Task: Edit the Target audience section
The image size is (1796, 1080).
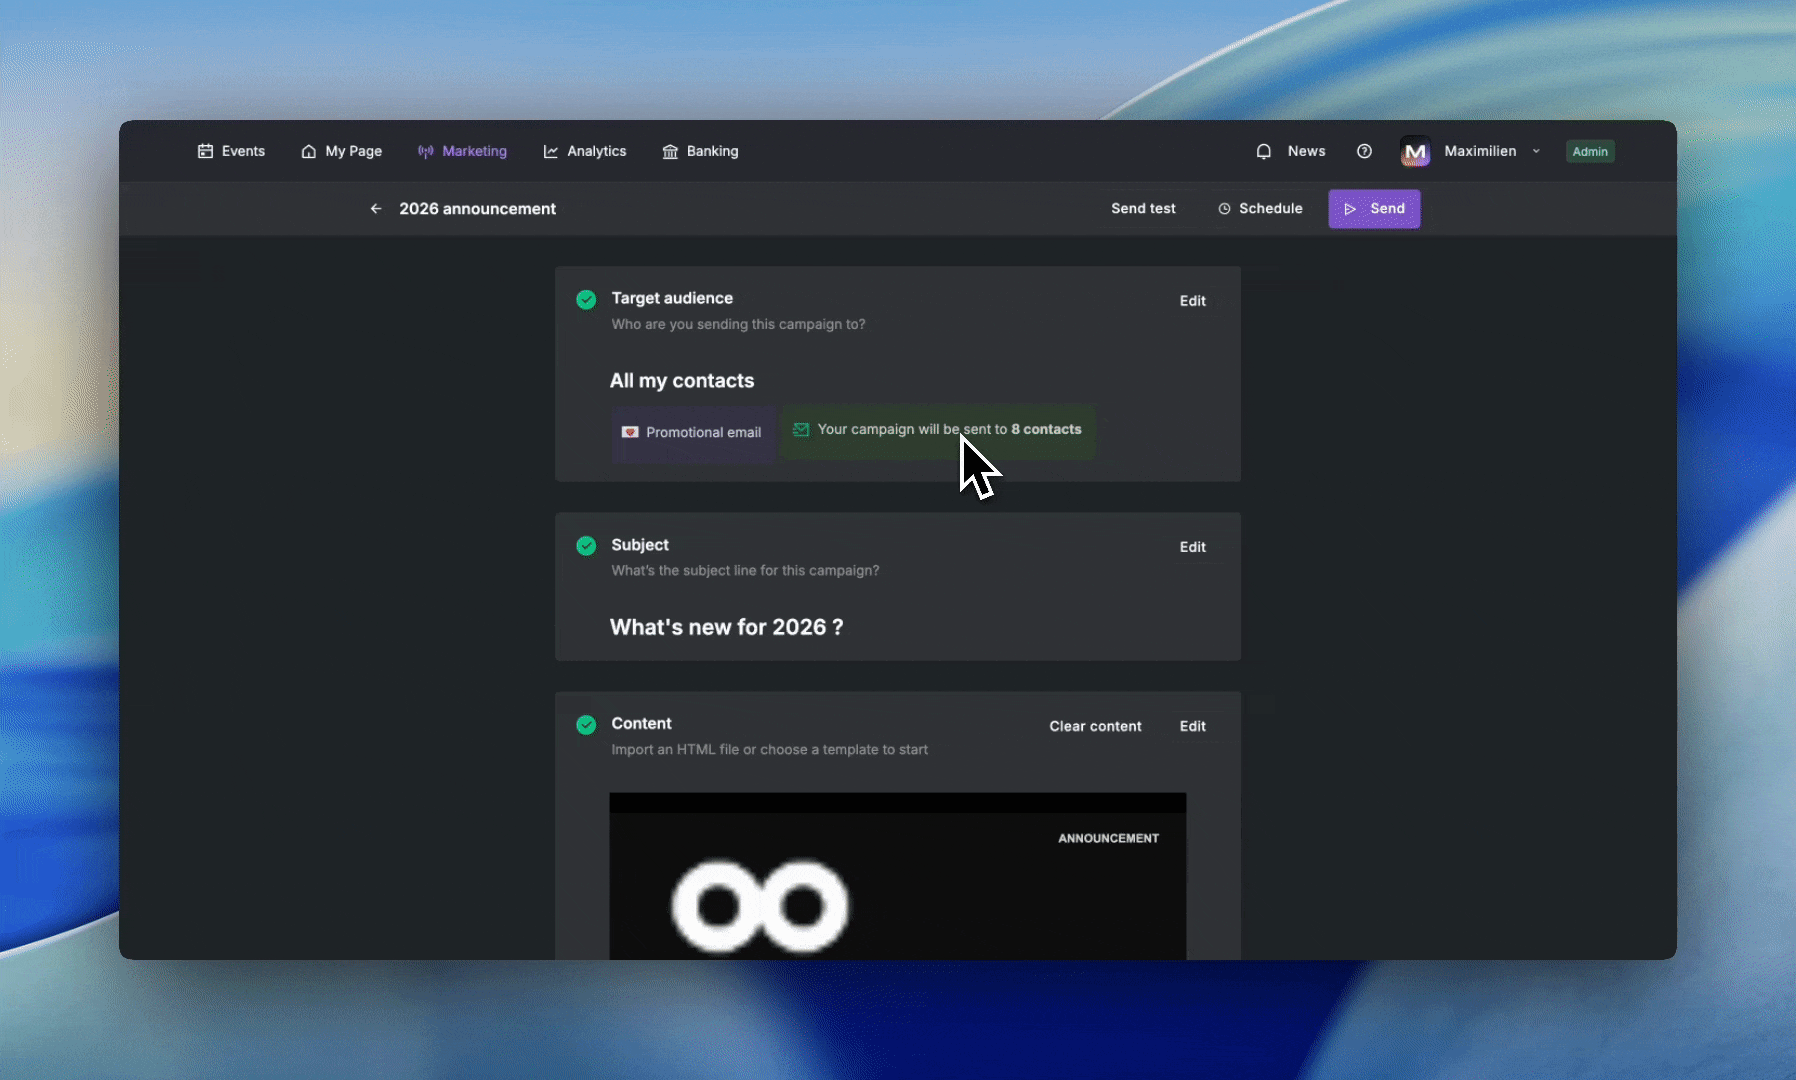Action: pyautogui.click(x=1192, y=301)
